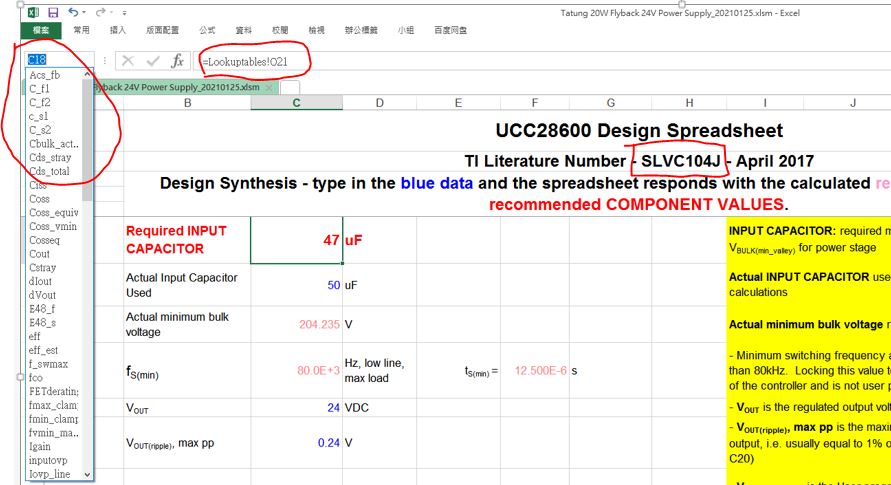Cancel the formula entry with X
Viewport: 891px width, 485px height.
[128, 61]
